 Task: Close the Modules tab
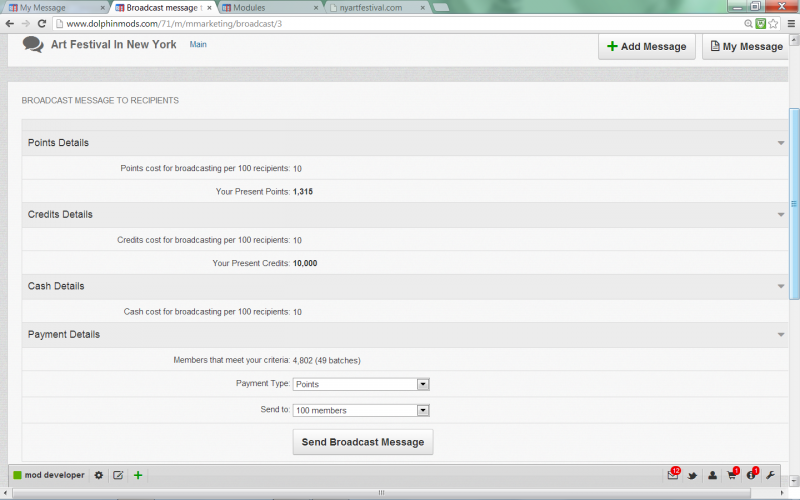(x=316, y=8)
